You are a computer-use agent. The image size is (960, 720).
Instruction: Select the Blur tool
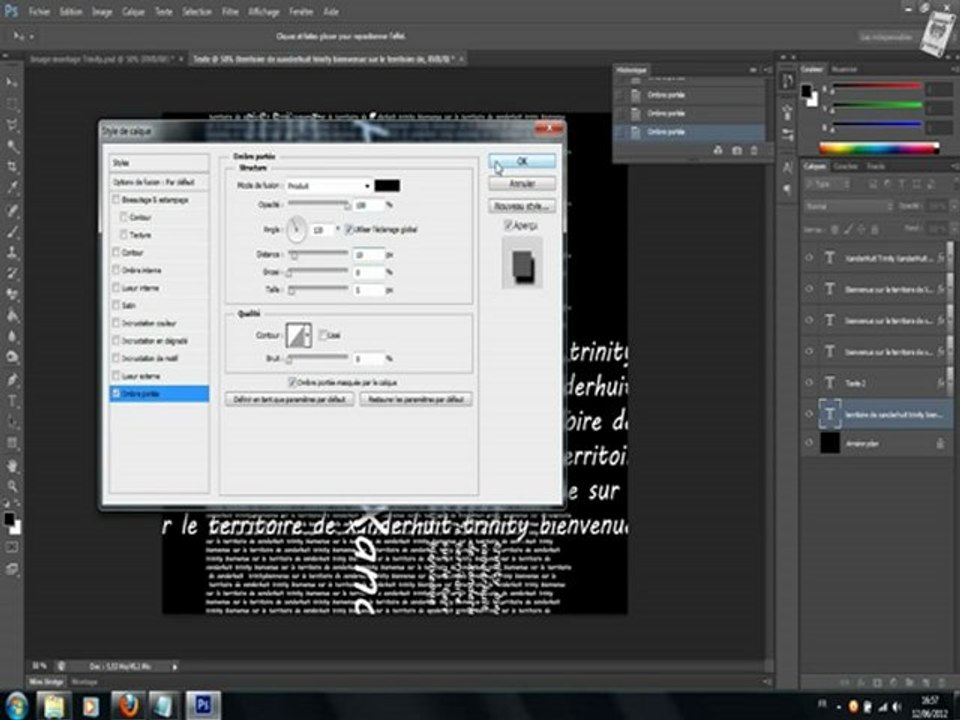pos(12,336)
